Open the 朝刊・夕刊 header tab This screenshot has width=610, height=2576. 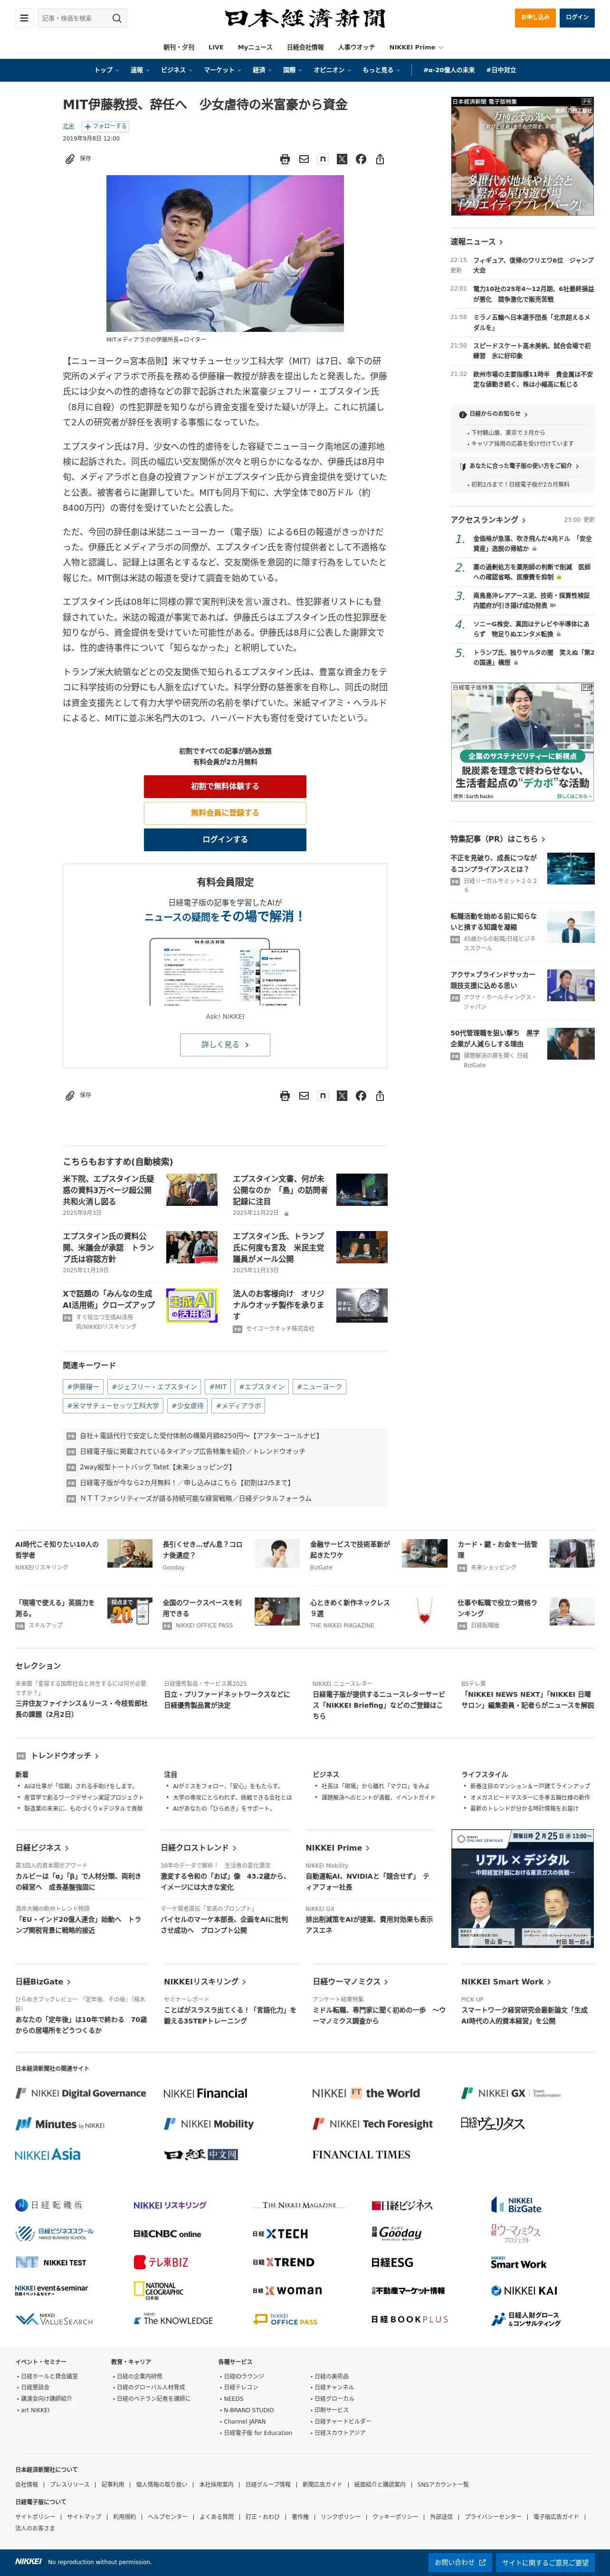click(179, 47)
